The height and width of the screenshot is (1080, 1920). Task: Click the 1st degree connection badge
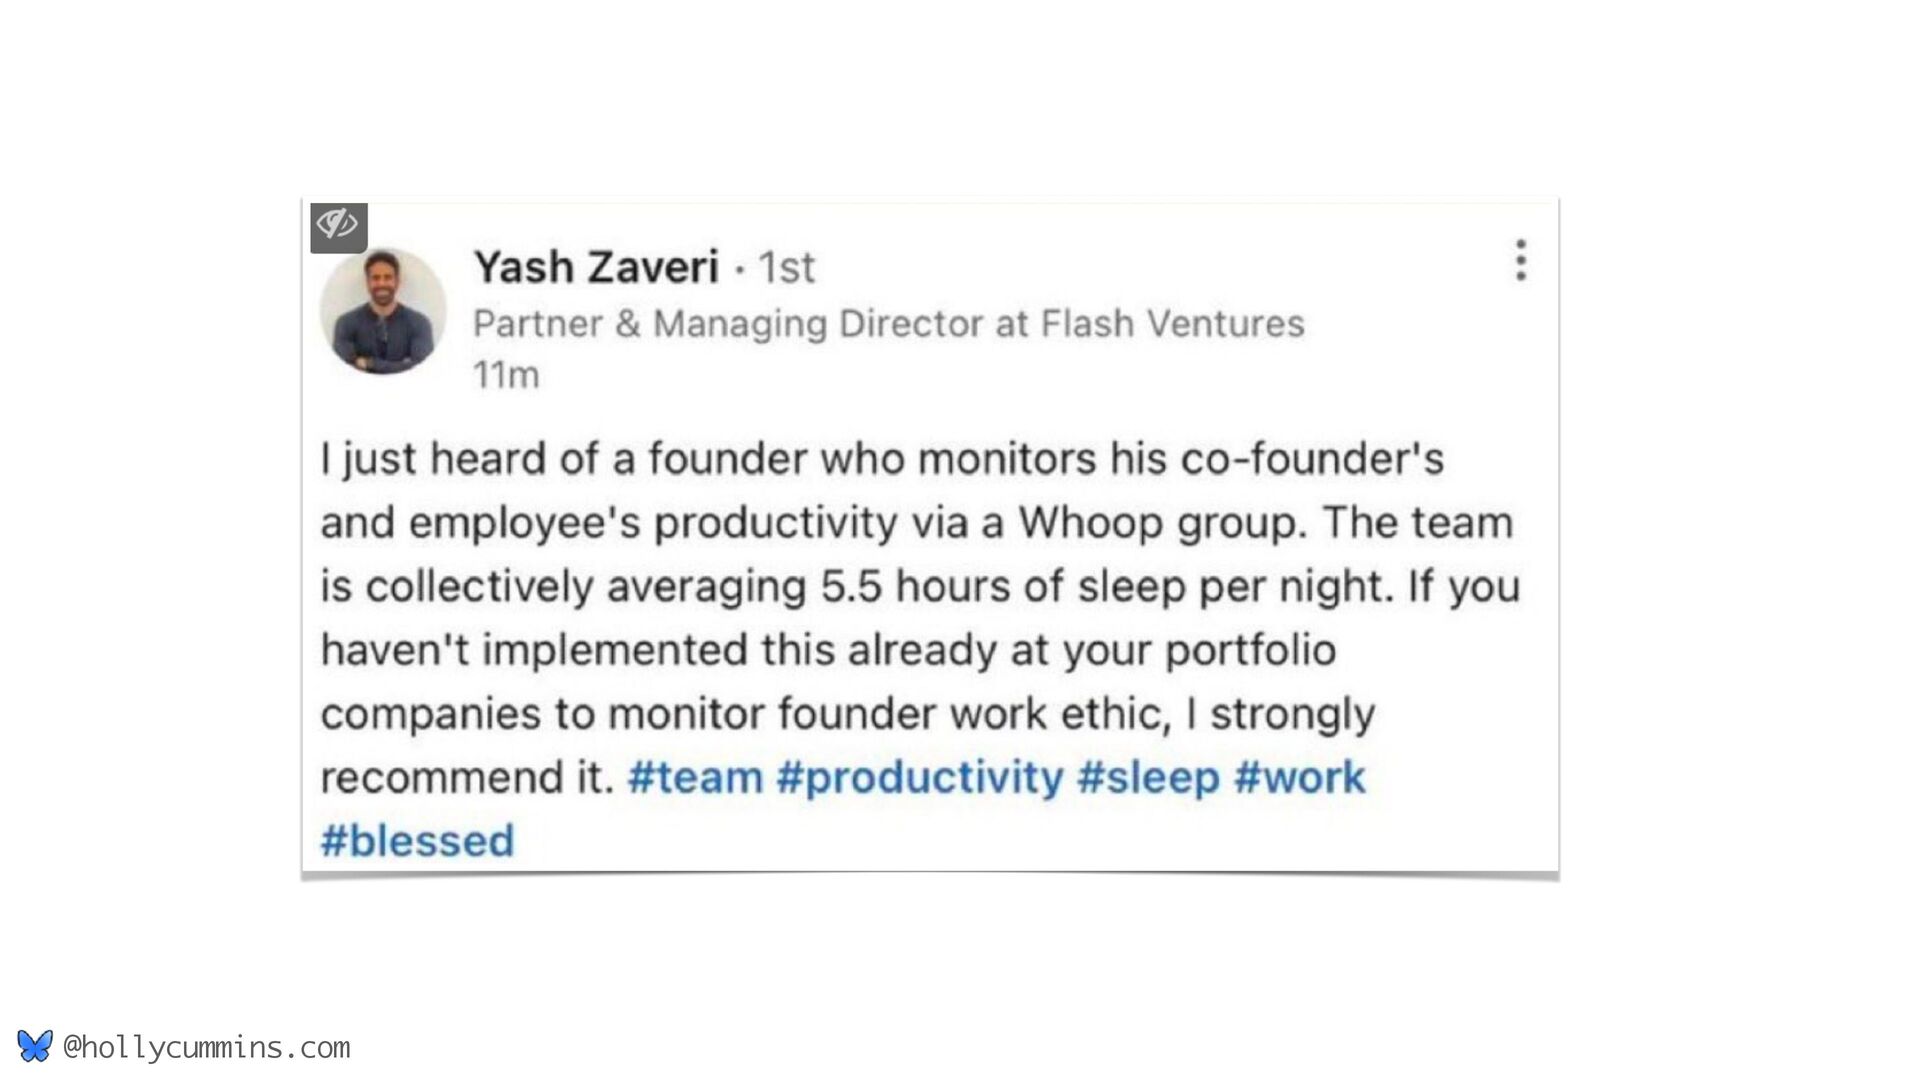click(786, 268)
